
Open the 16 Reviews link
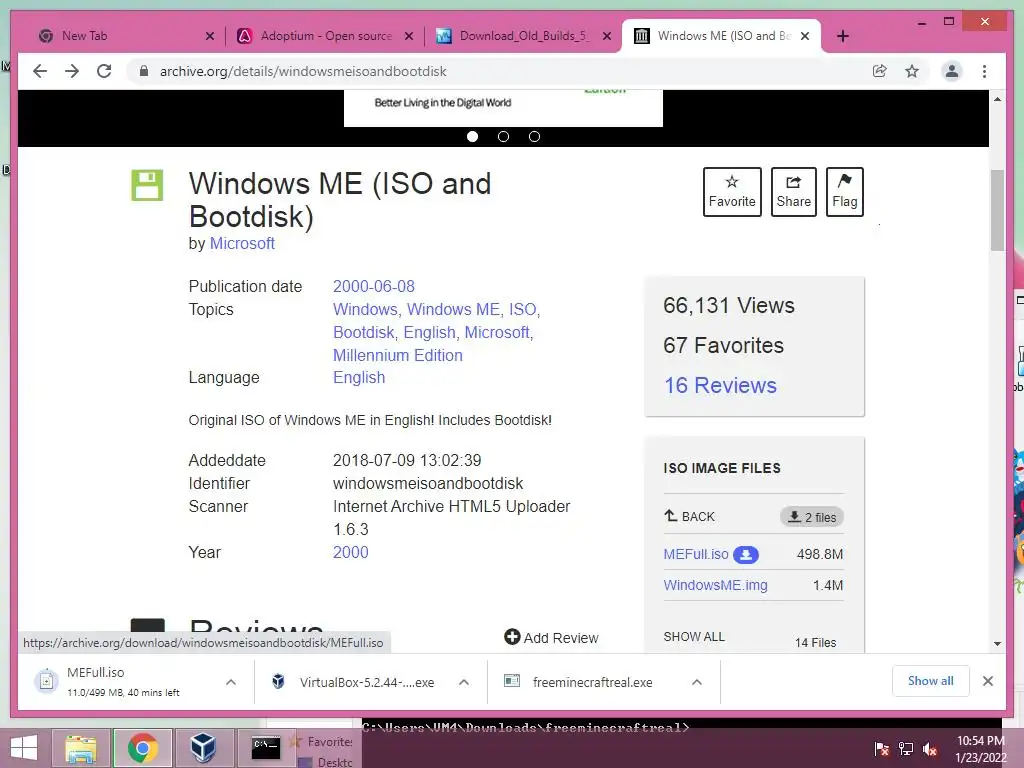coord(720,385)
